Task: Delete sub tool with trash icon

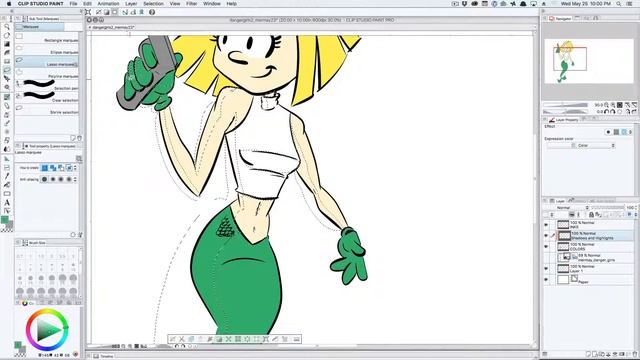Action: pyautogui.click(x=80, y=138)
